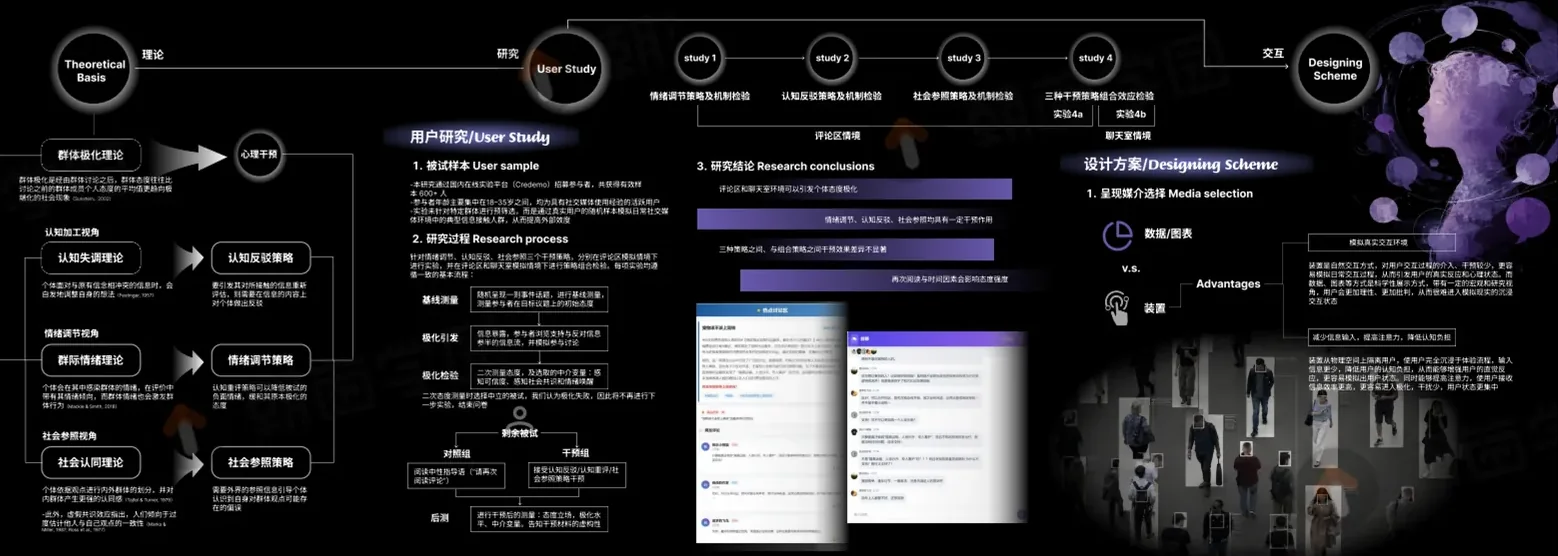This screenshot has width=1558, height=556.
Task: Click the 理论 label next to Theoretical Basis
Action: (x=153, y=55)
